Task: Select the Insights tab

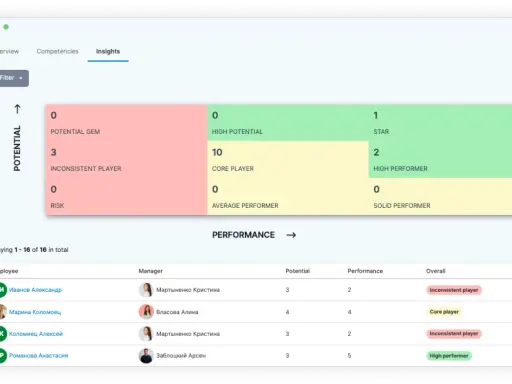Action: pos(108,51)
